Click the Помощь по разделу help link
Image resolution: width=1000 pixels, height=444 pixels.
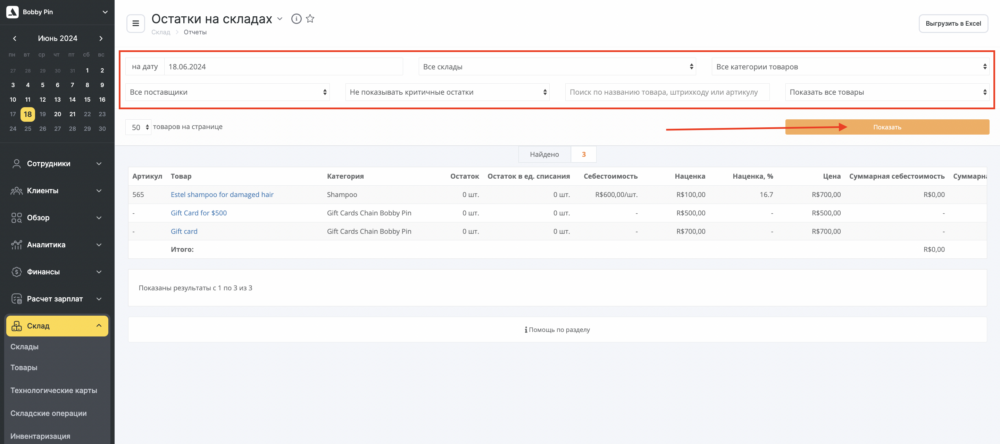point(557,330)
